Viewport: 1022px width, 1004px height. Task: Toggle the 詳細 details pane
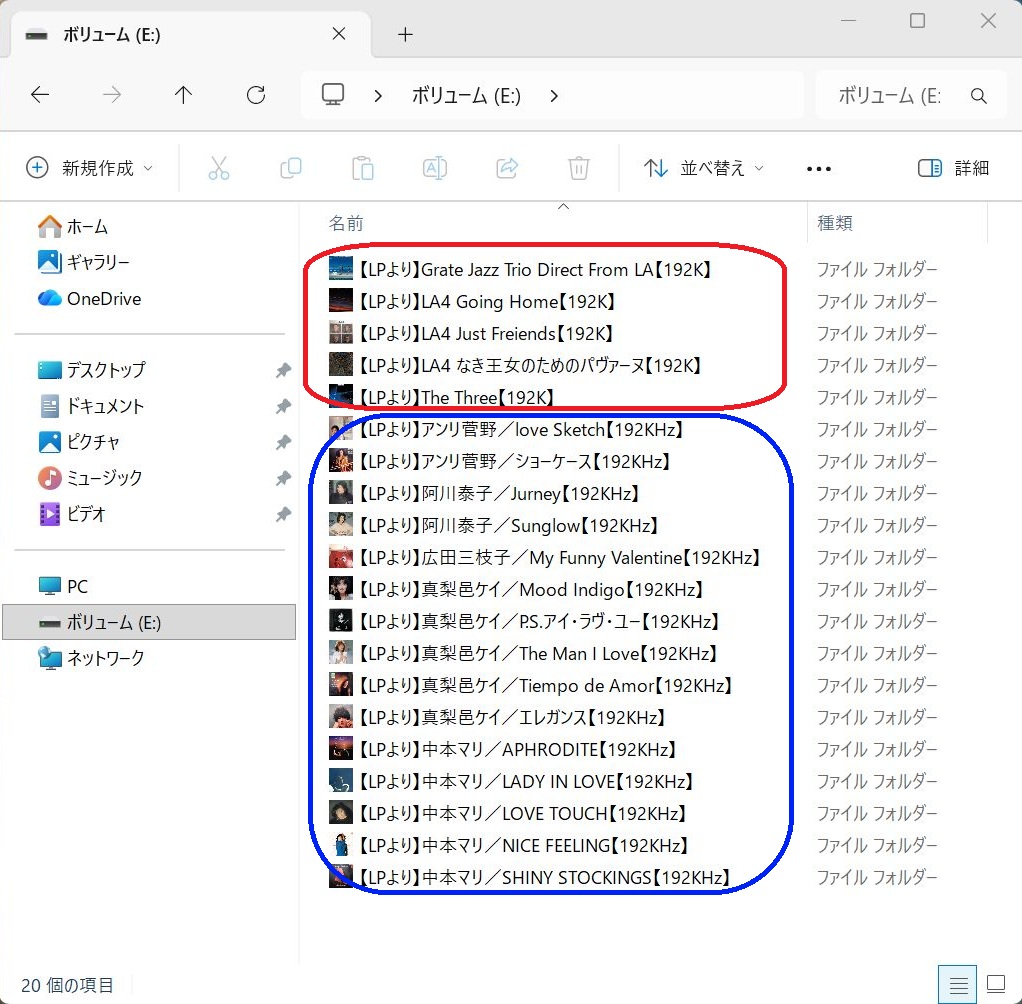coord(953,168)
